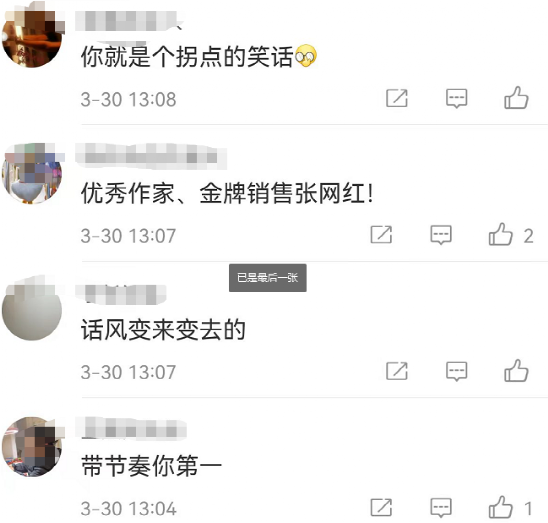Reply to the comment '带节奏你第一'

click(441, 508)
